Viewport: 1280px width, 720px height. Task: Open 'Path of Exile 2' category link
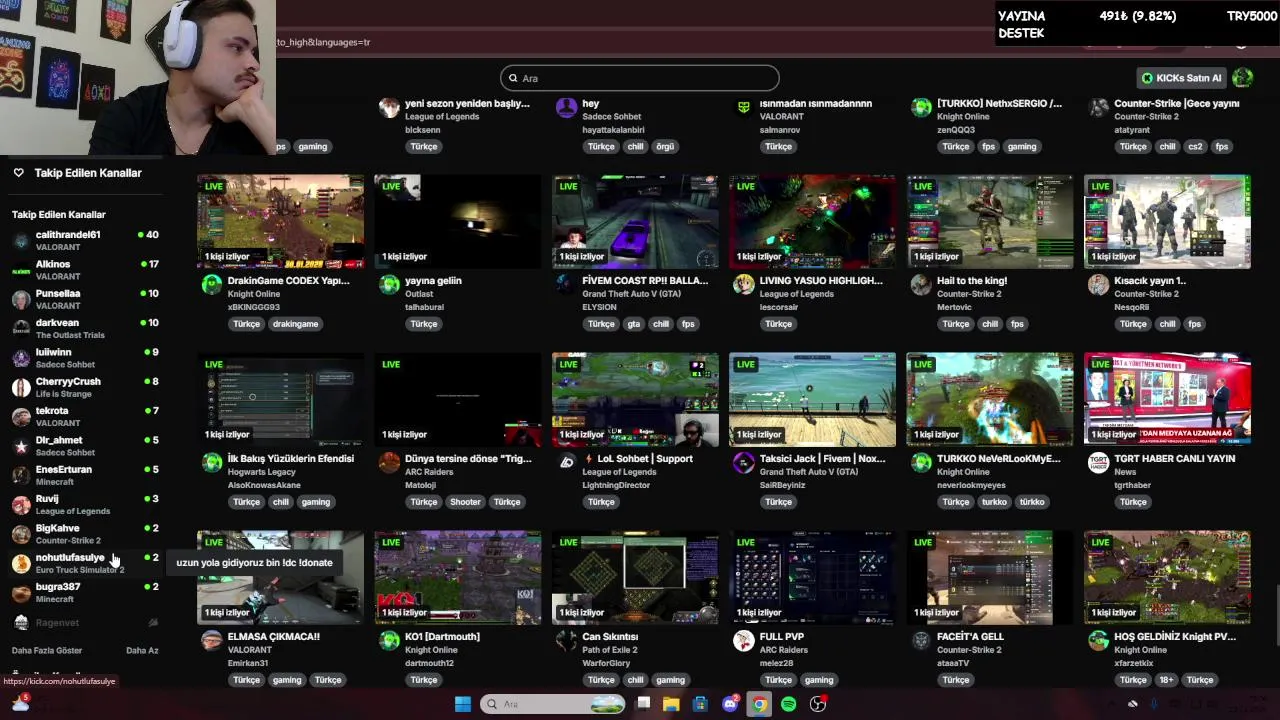615,650
